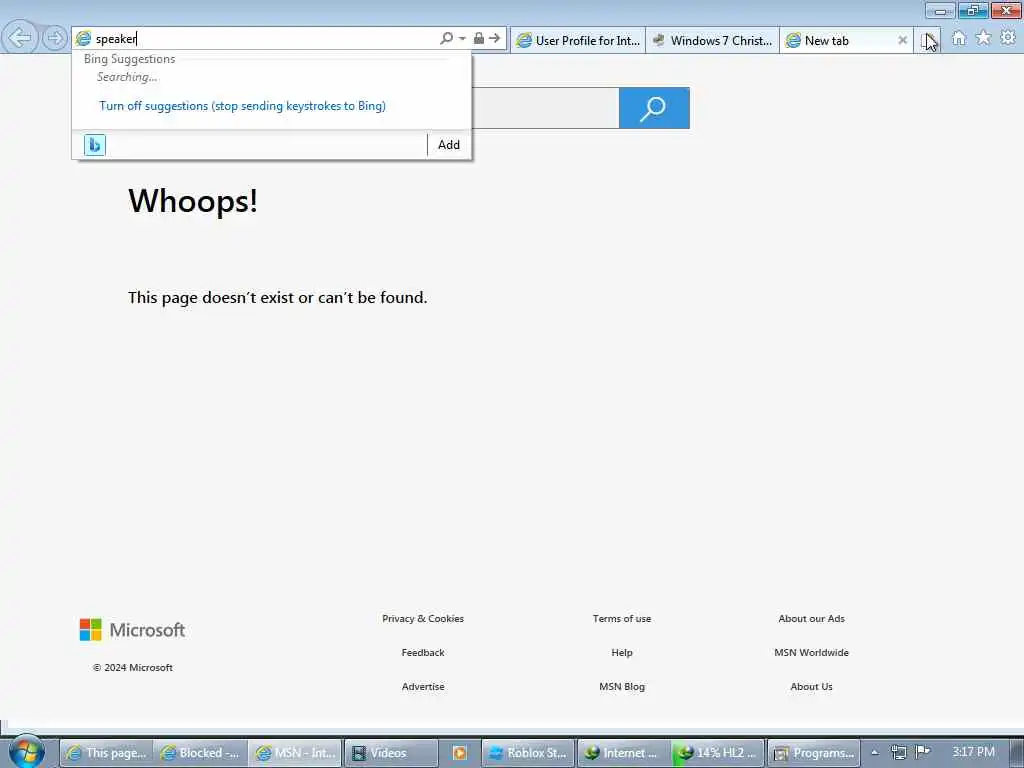This screenshot has width=1024, height=768.
Task: Switch to Blocked taskbar window
Action: (x=200, y=753)
